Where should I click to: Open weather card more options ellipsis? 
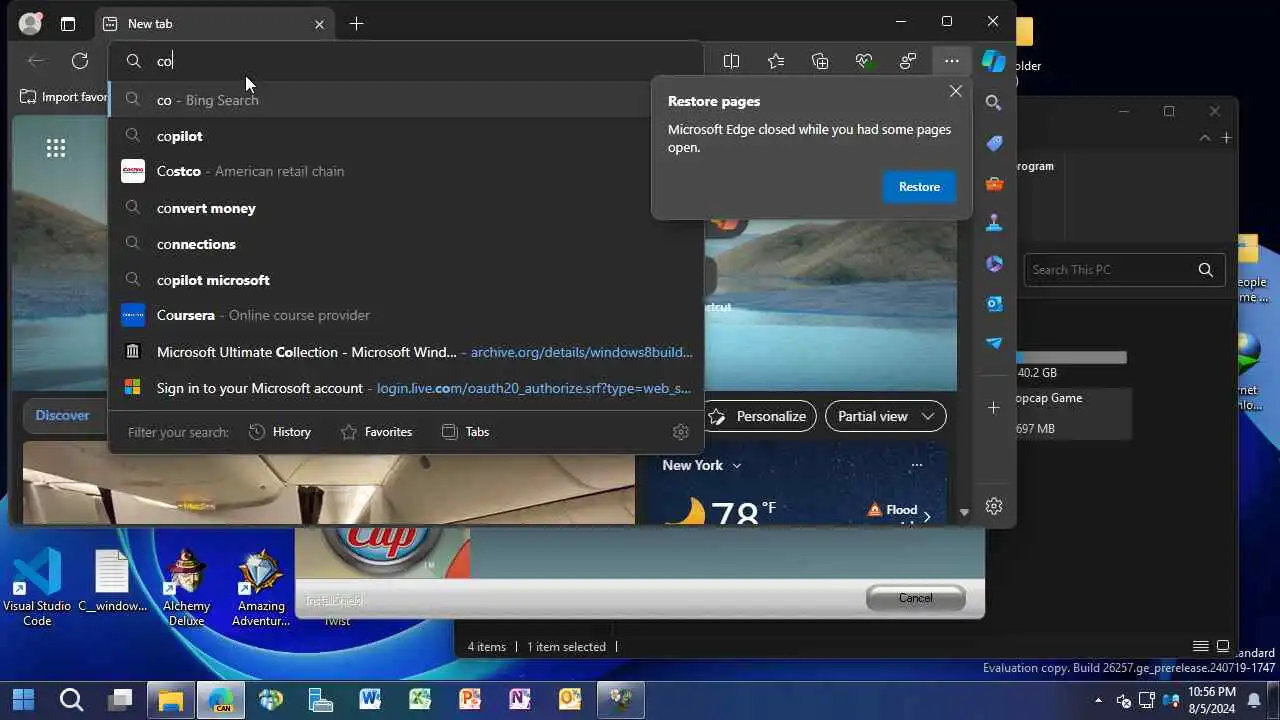point(916,465)
